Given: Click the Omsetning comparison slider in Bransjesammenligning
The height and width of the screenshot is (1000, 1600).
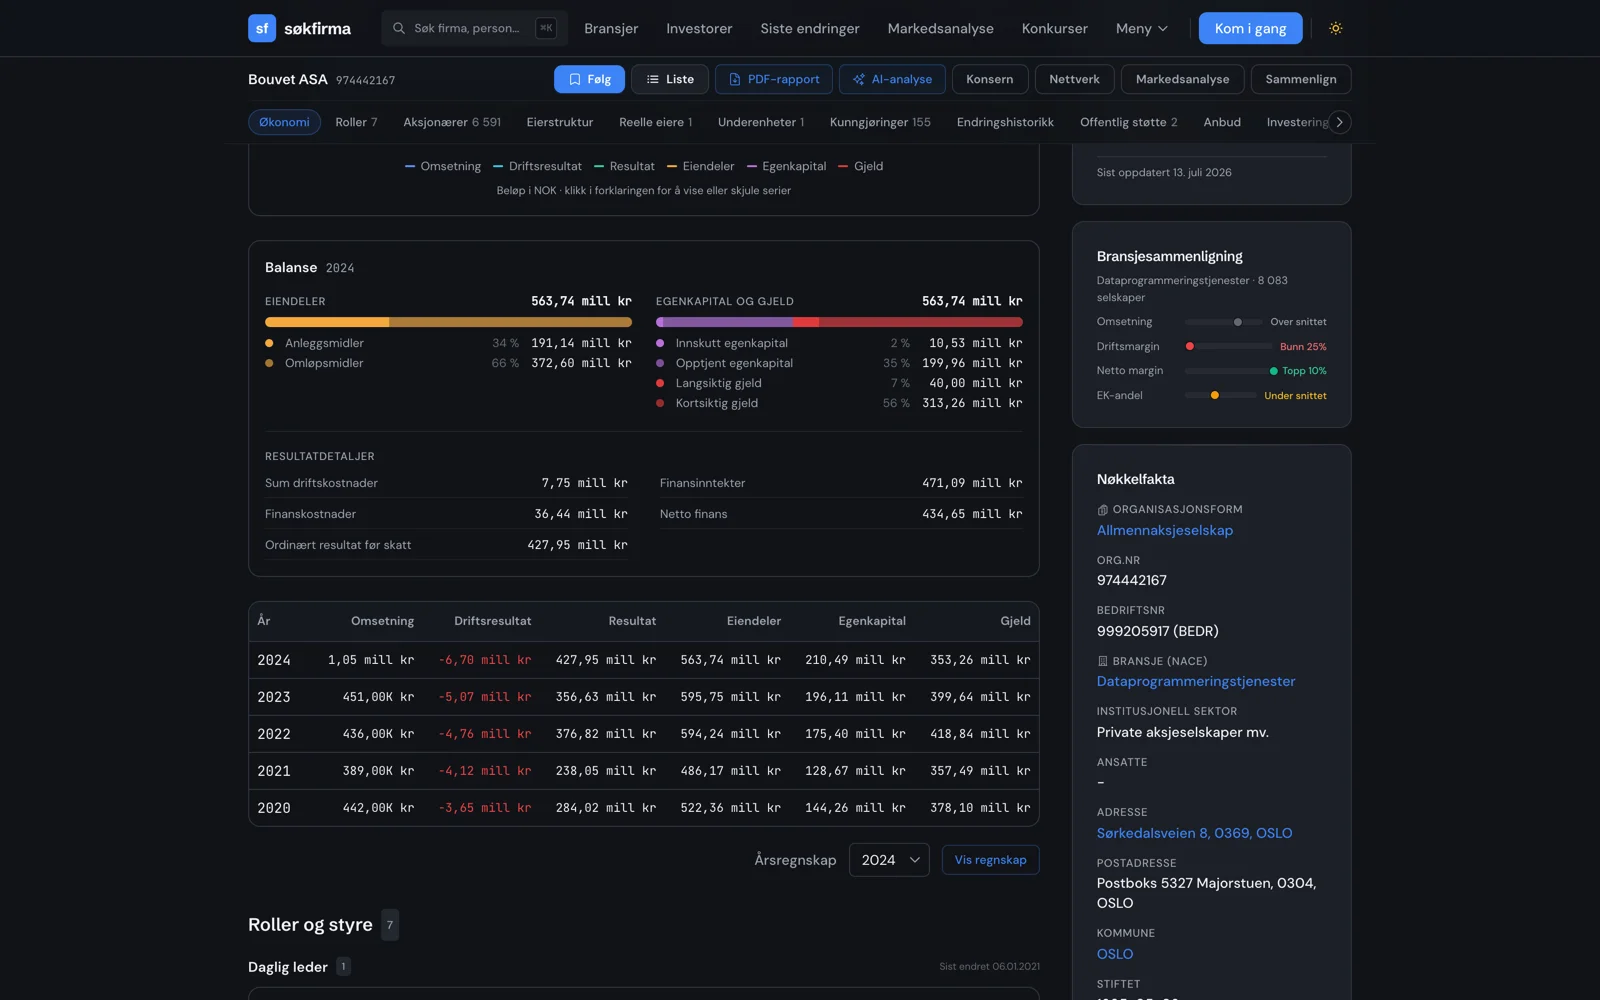Looking at the screenshot, I should pyautogui.click(x=1223, y=322).
